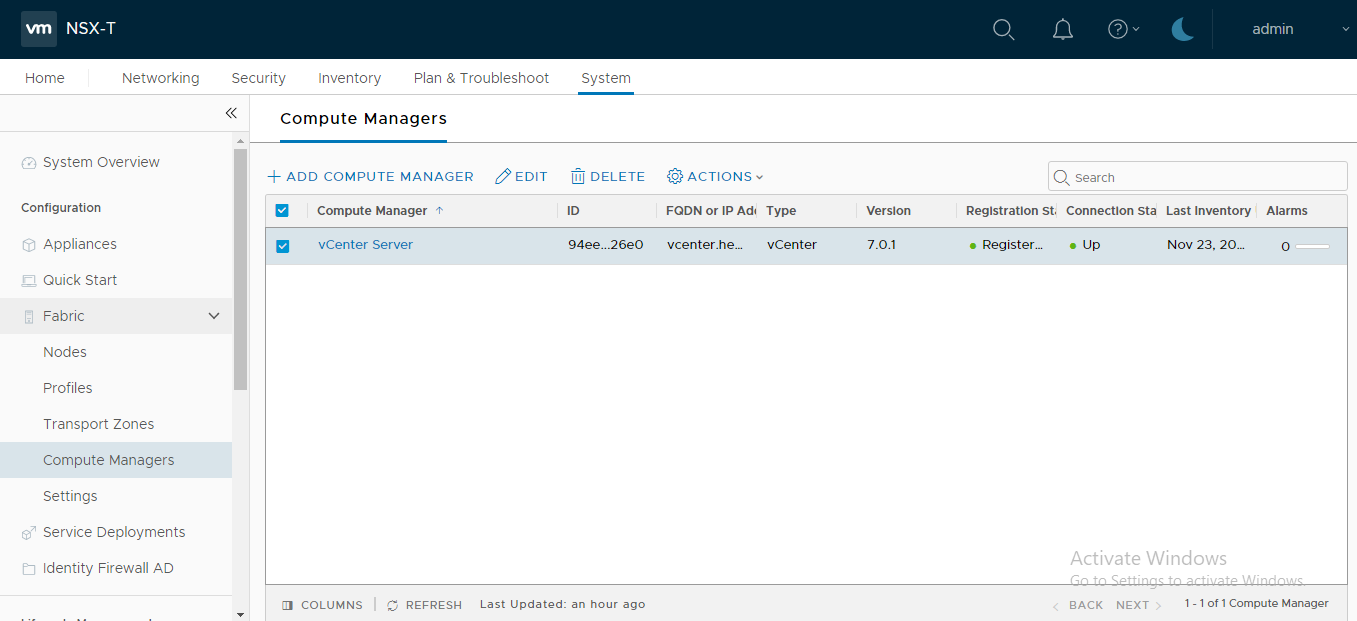The height and width of the screenshot is (621, 1357).
Task: Click the sidebar scrollbar thumb
Action: click(x=240, y=268)
